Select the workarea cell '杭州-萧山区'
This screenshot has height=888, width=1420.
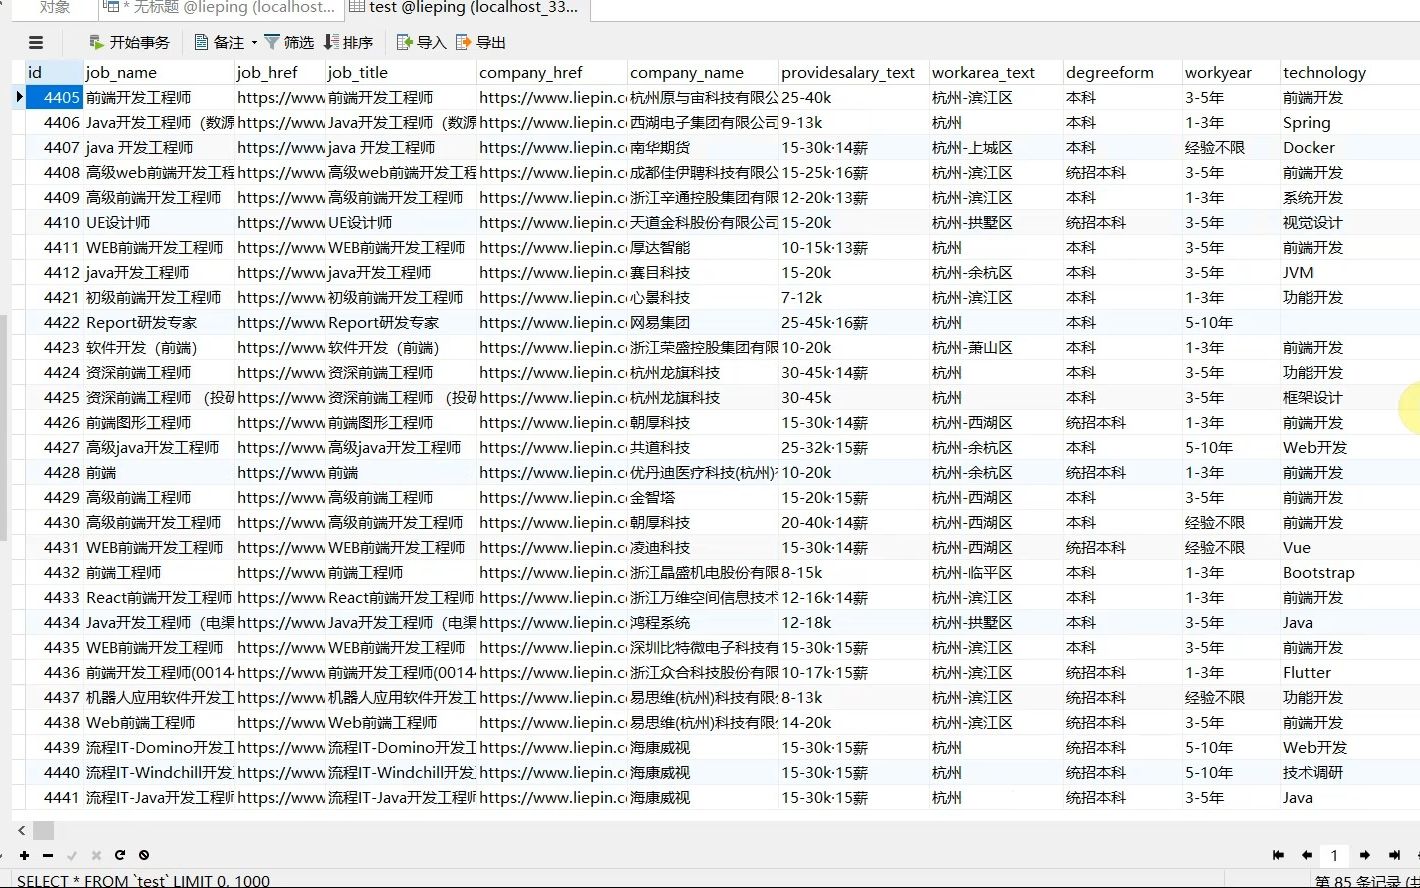(x=997, y=347)
